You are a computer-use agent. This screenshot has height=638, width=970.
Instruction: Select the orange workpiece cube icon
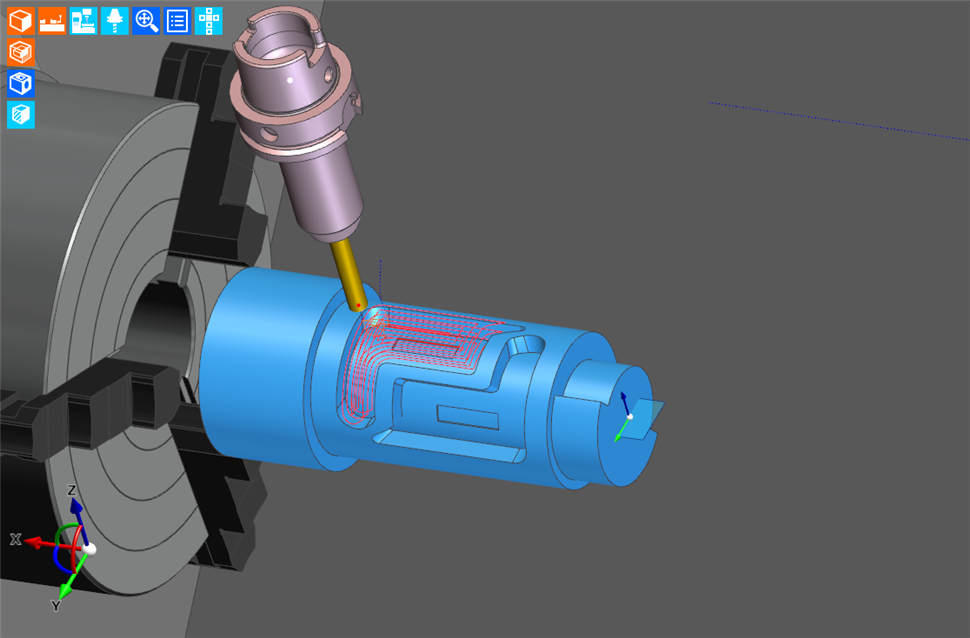[x=20, y=21]
